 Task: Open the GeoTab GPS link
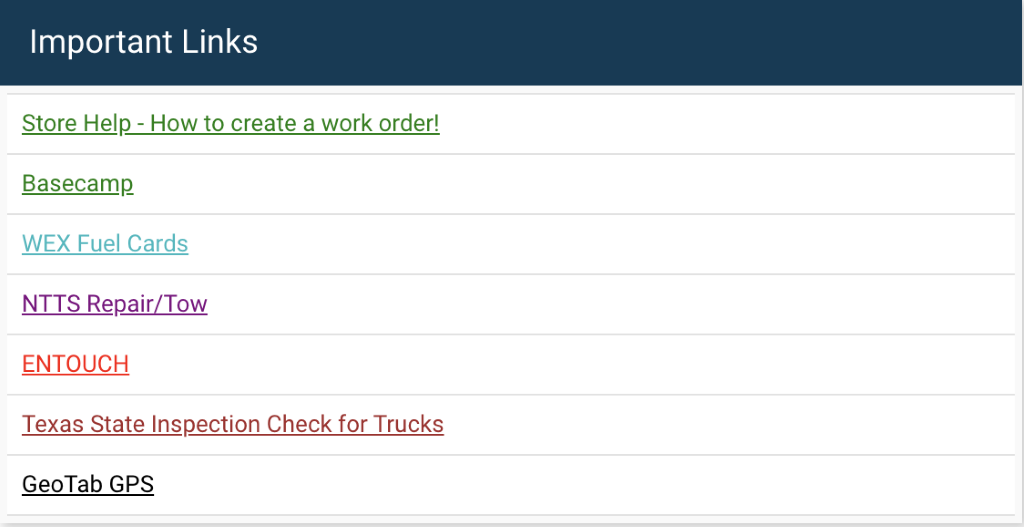[x=88, y=485]
